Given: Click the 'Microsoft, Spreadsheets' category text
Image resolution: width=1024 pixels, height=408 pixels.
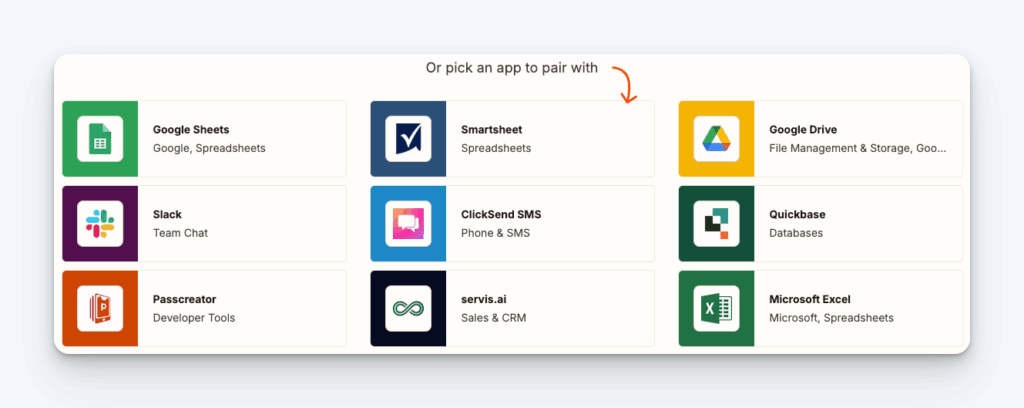Looking at the screenshot, I should pyautogui.click(x=831, y=318).
